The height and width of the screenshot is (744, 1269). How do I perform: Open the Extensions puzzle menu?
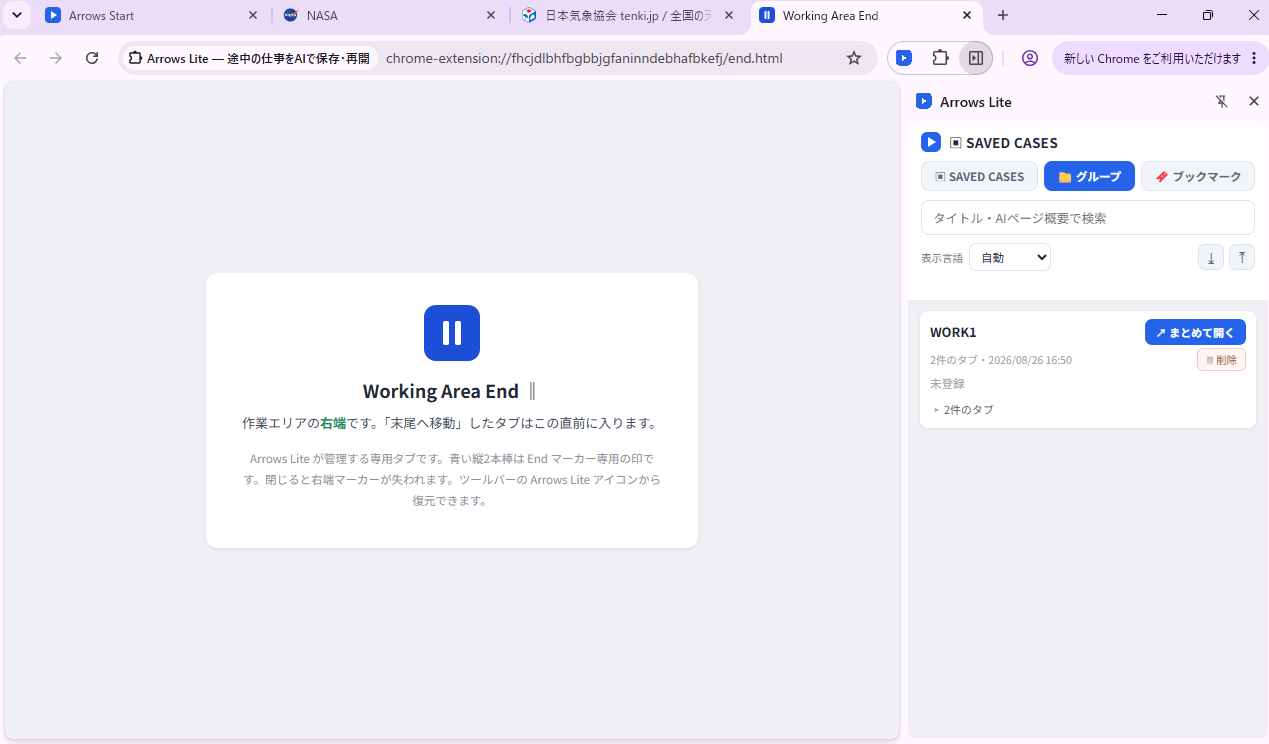click(x=940, y=58)
